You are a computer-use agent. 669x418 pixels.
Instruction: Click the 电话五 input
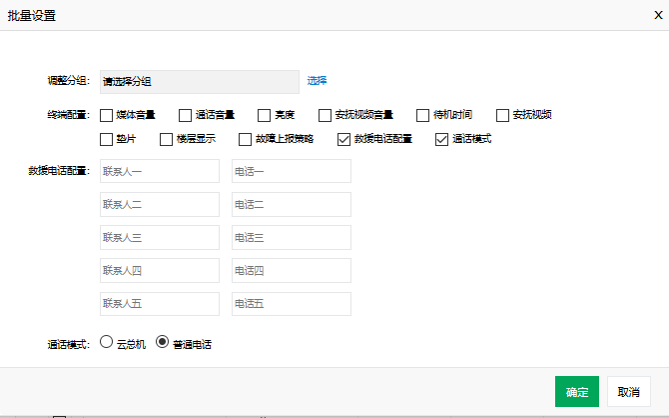(291, 304)
